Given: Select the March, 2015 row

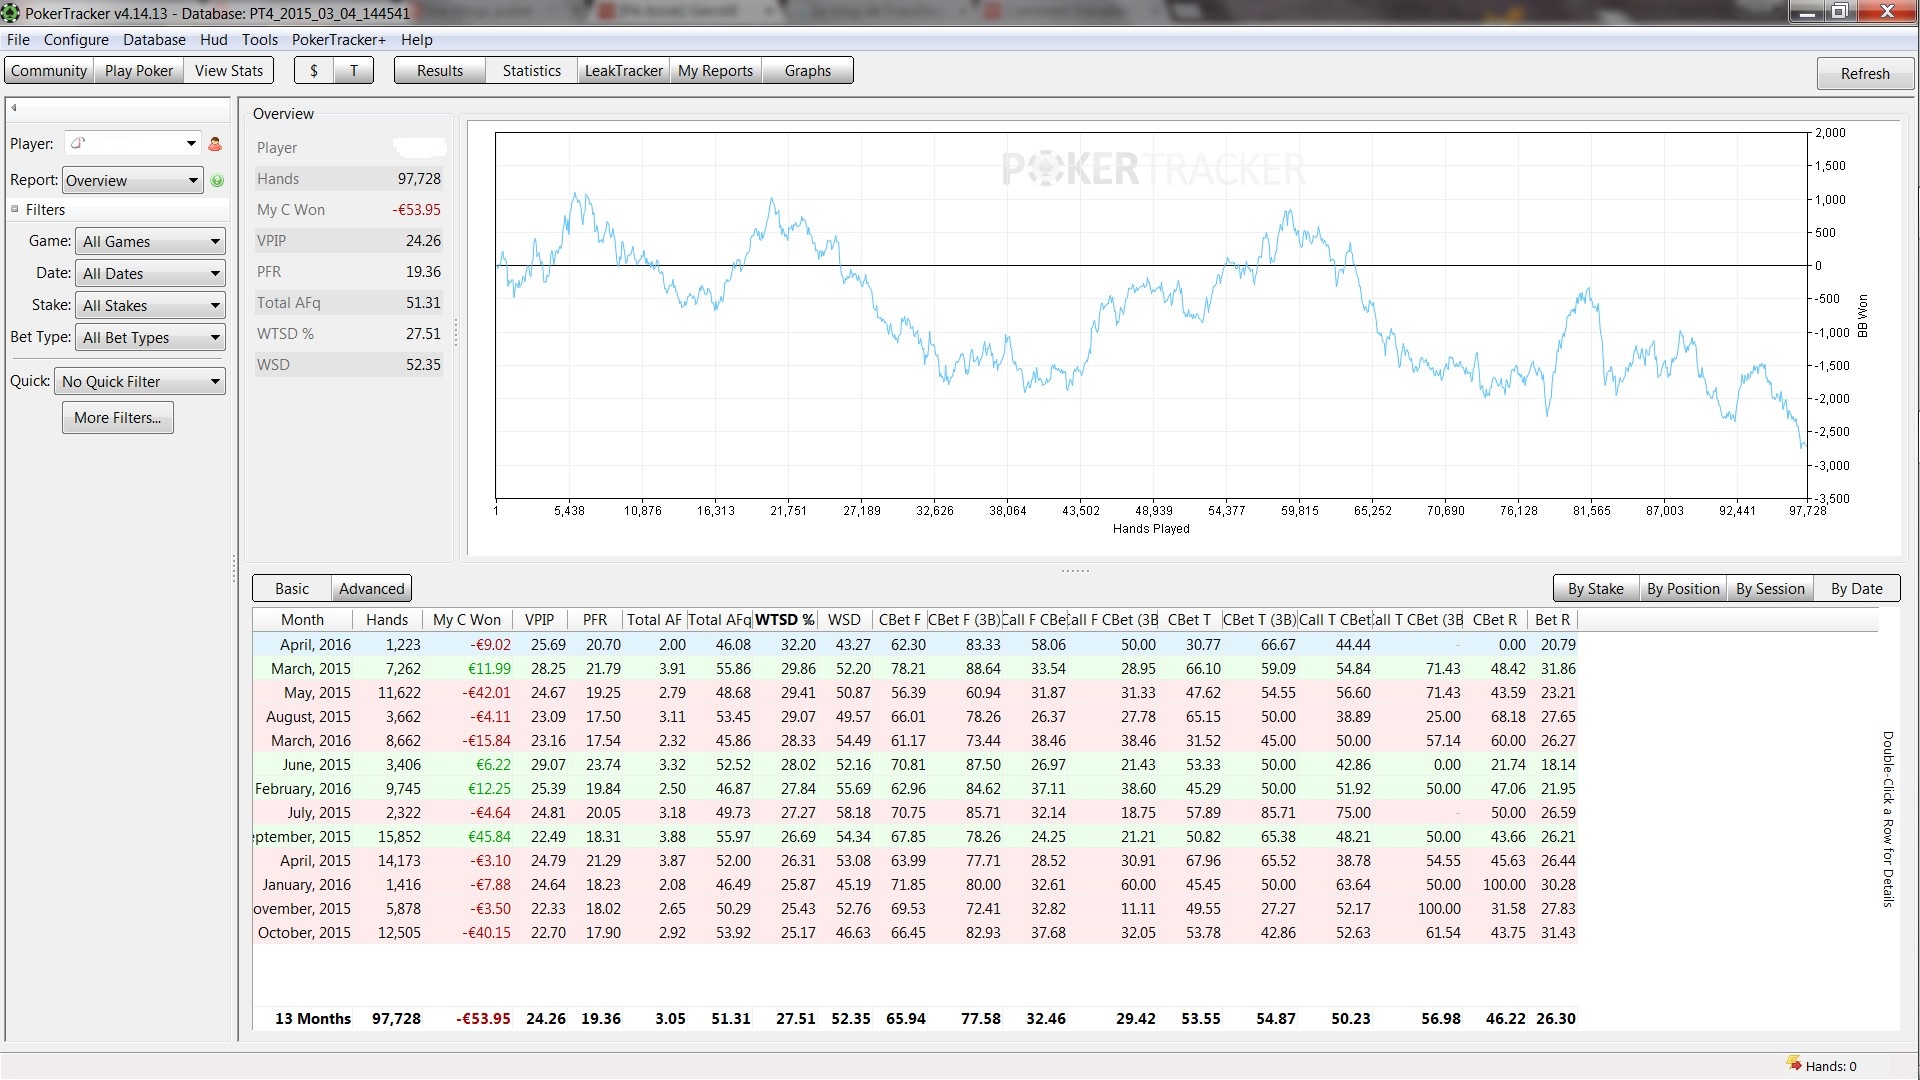Looking at the screenshot, I should [915, 669].
